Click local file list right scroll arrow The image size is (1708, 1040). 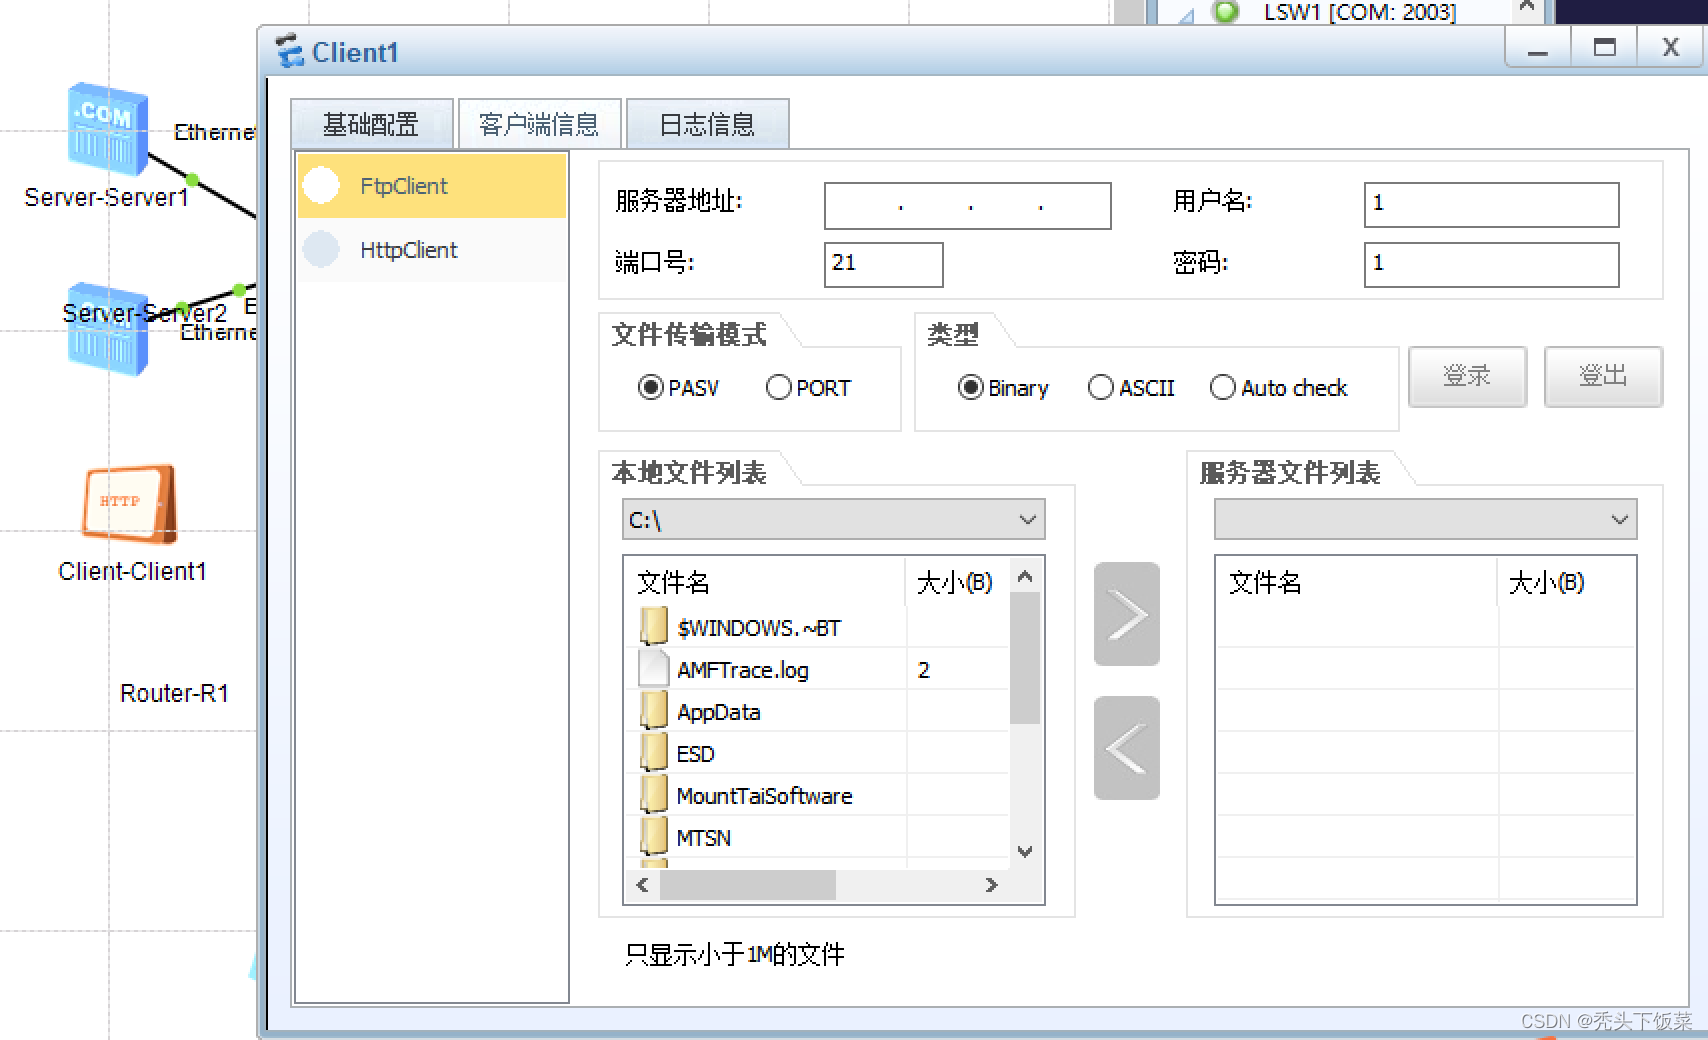991,885
